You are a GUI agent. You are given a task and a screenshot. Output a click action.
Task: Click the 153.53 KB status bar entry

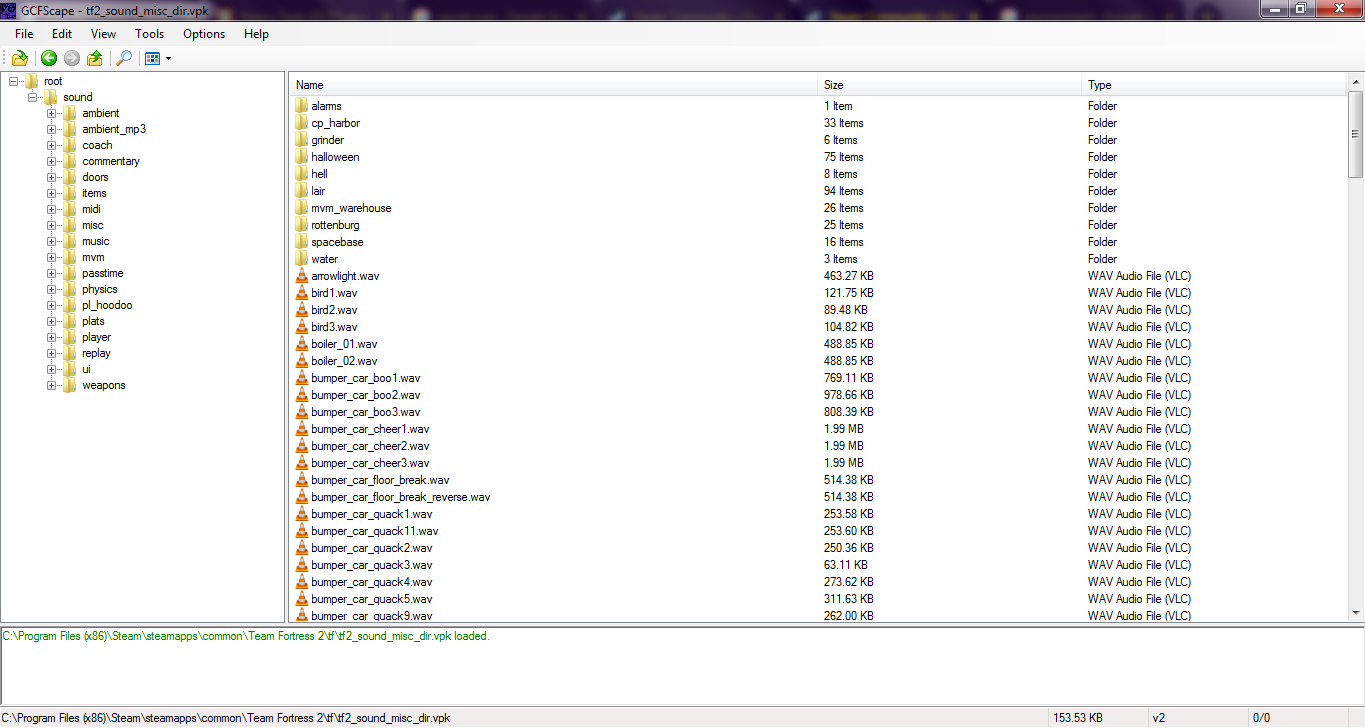point(1078,718)
